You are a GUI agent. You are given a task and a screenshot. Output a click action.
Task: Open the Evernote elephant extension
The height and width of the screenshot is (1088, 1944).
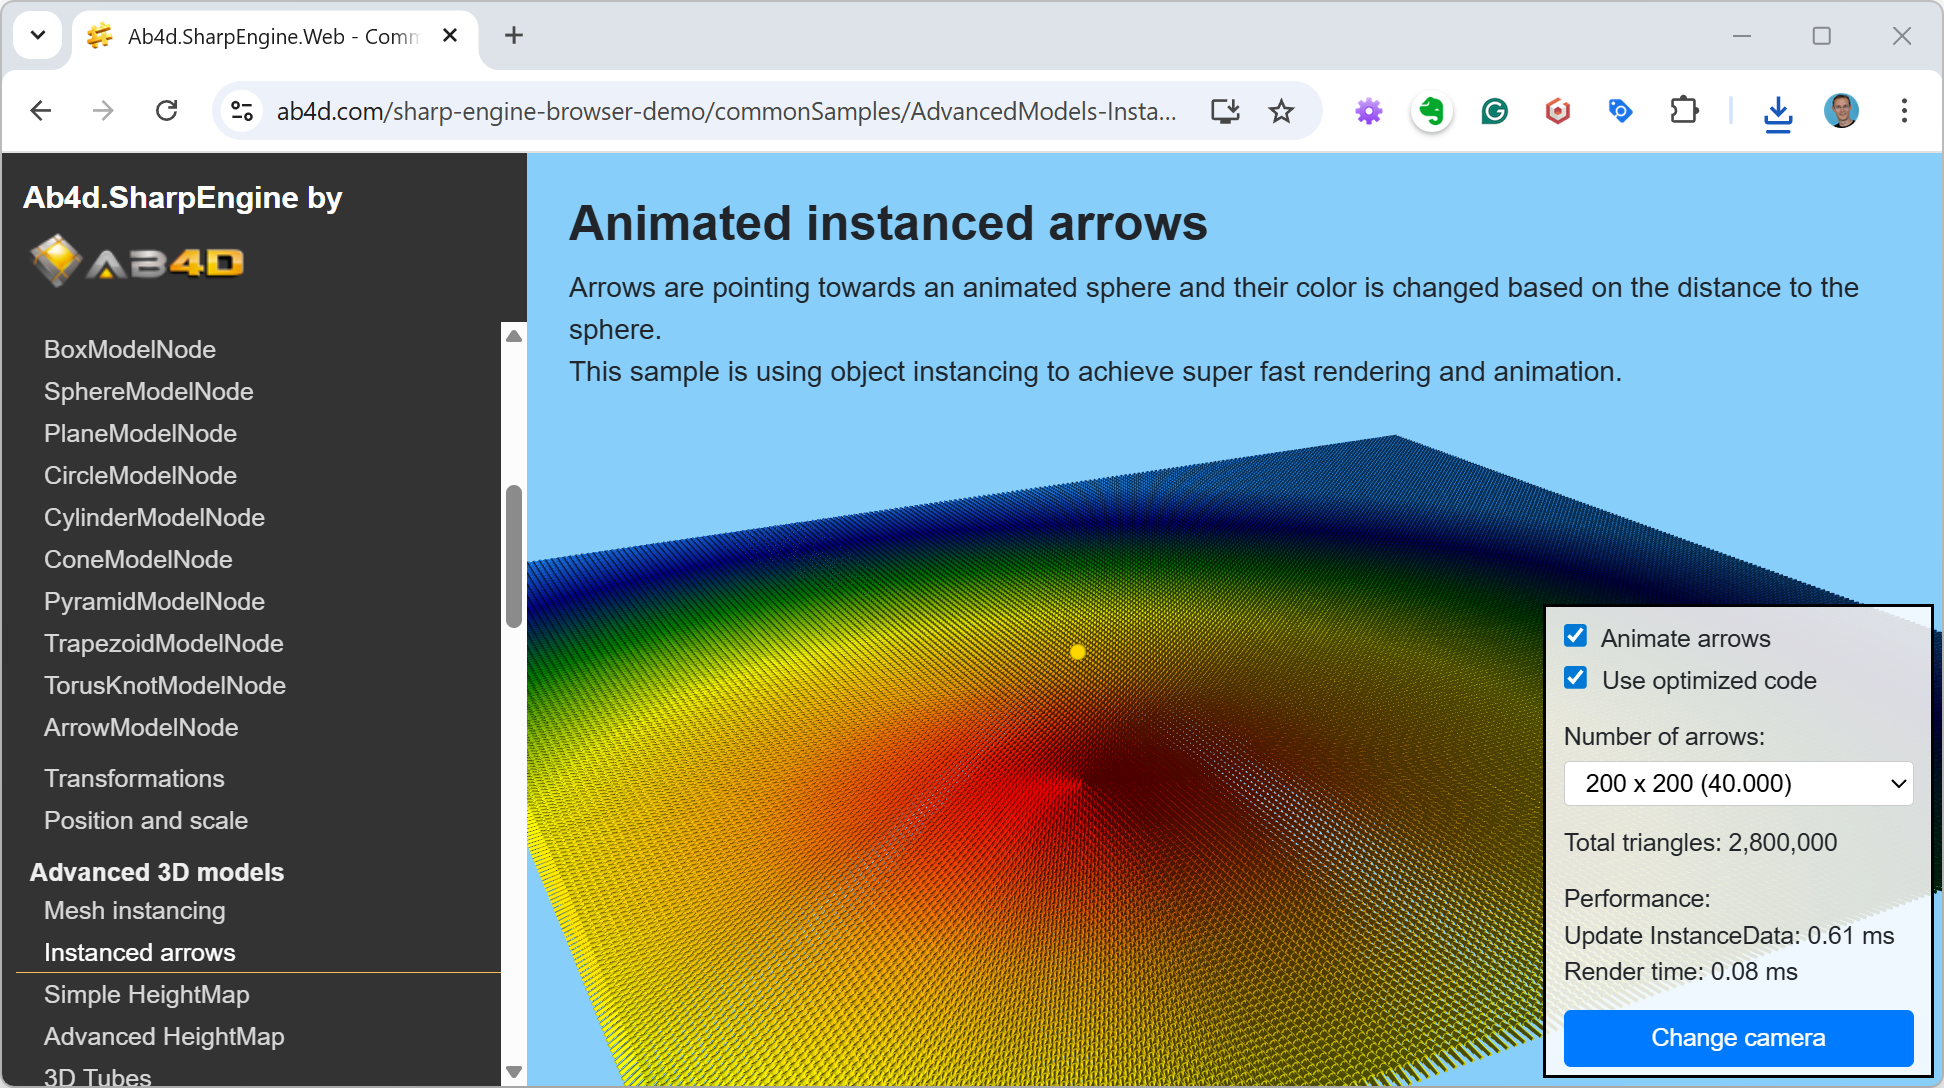tap(1432, 111)
